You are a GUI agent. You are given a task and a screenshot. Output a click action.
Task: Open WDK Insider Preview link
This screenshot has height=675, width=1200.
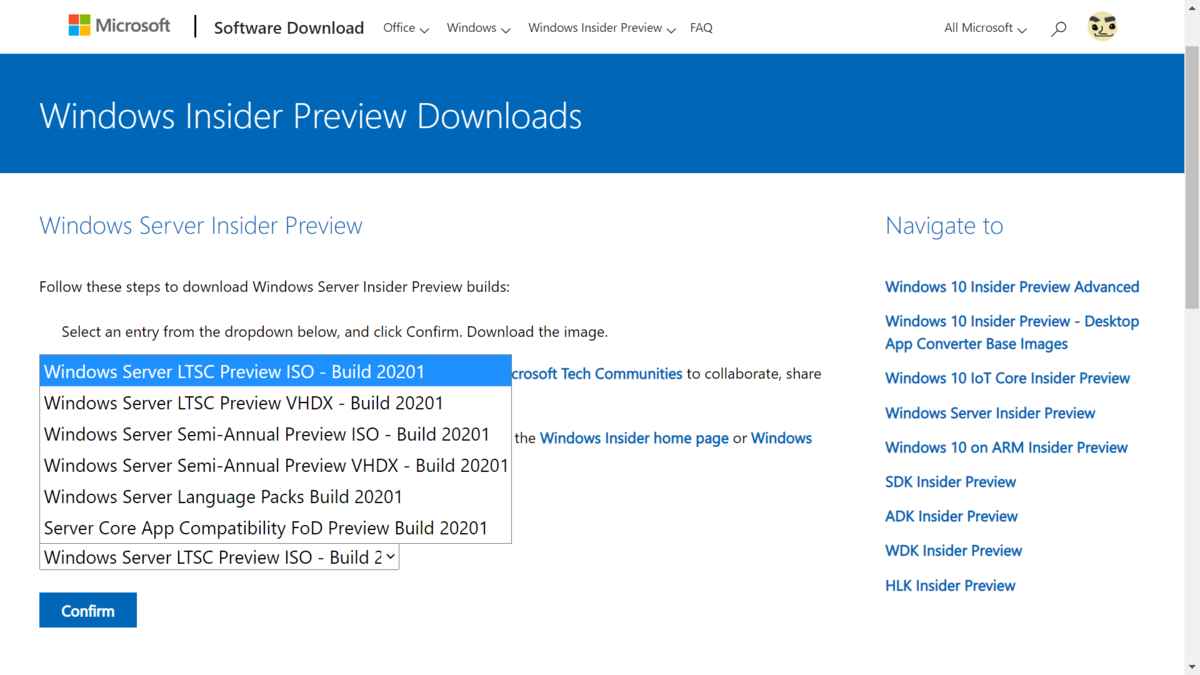953,551
